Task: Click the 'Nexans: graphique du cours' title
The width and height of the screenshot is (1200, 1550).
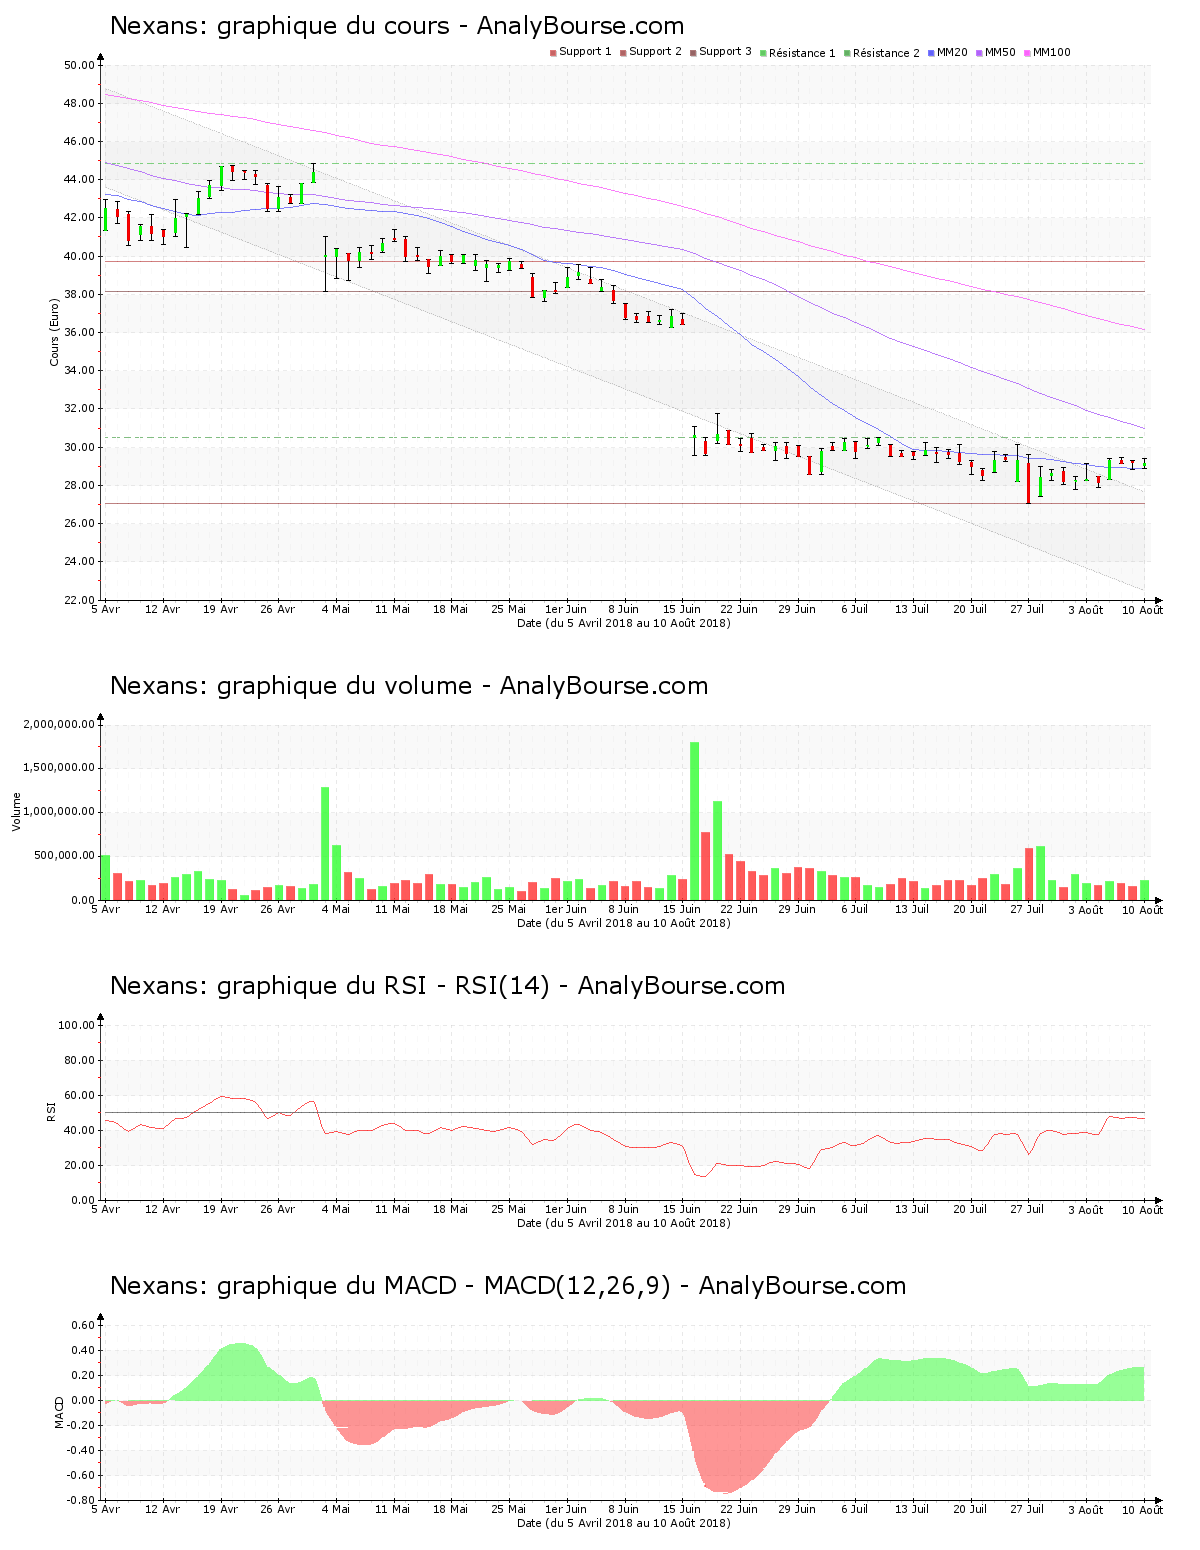Action: [x=280, y=26]
